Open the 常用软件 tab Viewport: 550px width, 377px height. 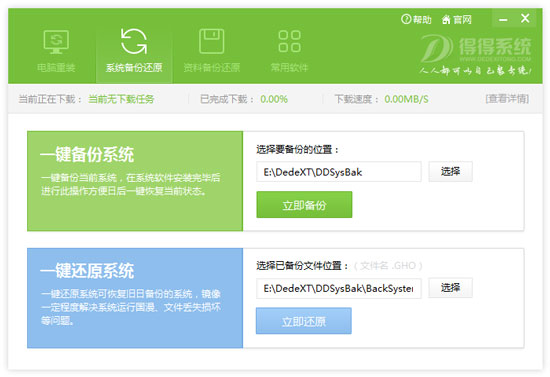tap(289, 51)
